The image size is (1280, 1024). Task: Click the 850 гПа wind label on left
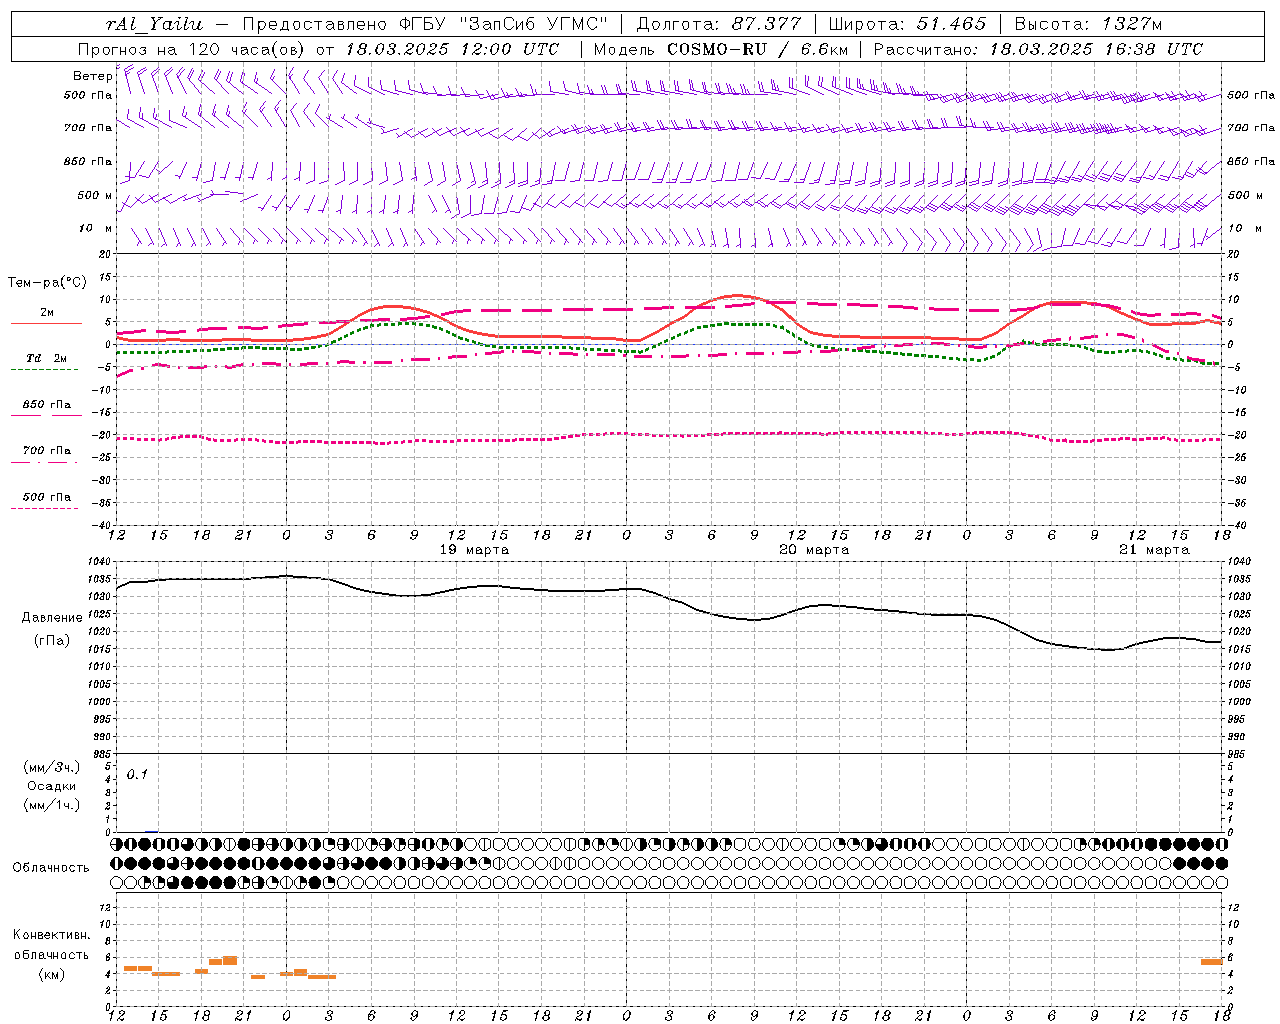pos(88,162)
